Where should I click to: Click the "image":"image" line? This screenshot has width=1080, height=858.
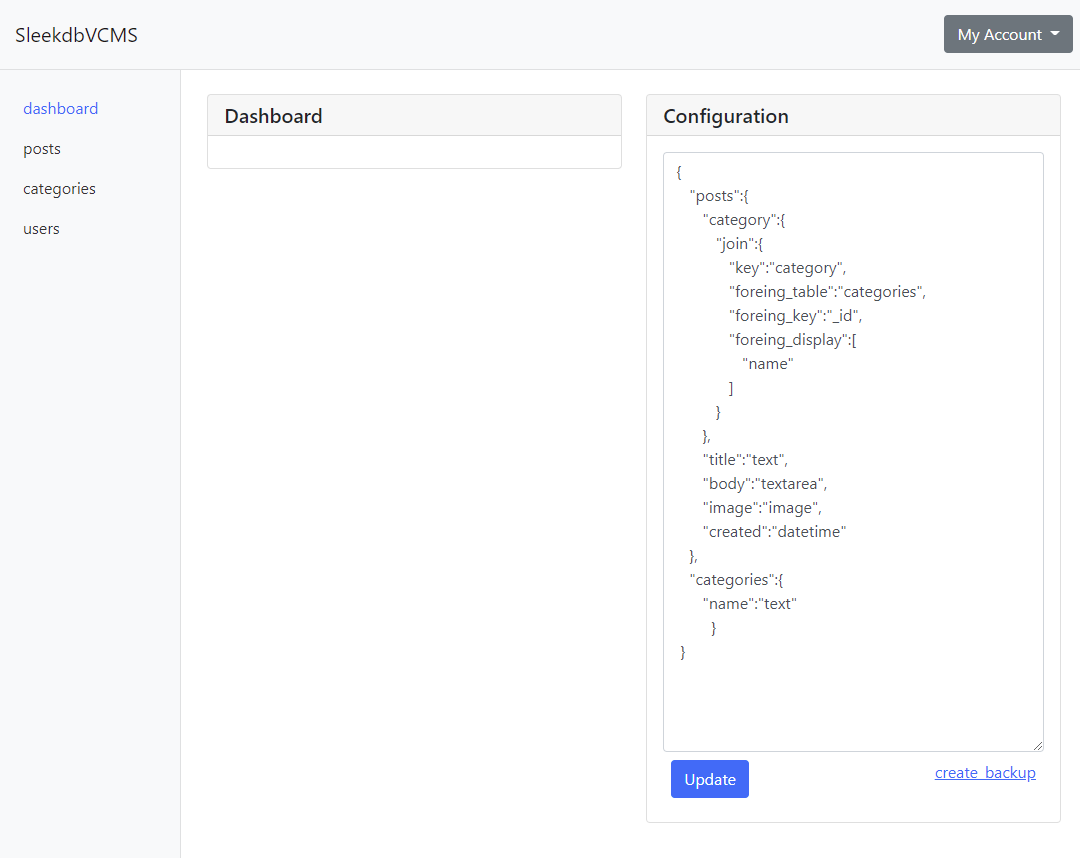point(762,508)
